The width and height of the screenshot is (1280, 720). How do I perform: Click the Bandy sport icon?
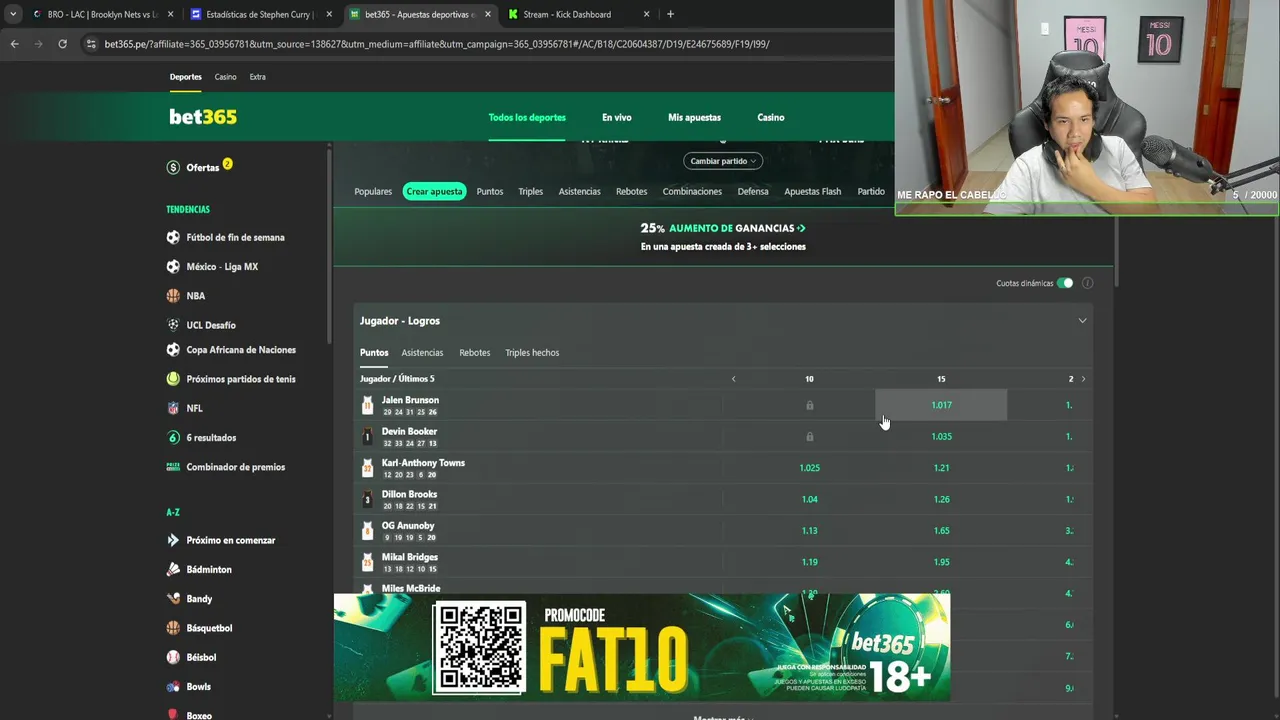point(173,598)
